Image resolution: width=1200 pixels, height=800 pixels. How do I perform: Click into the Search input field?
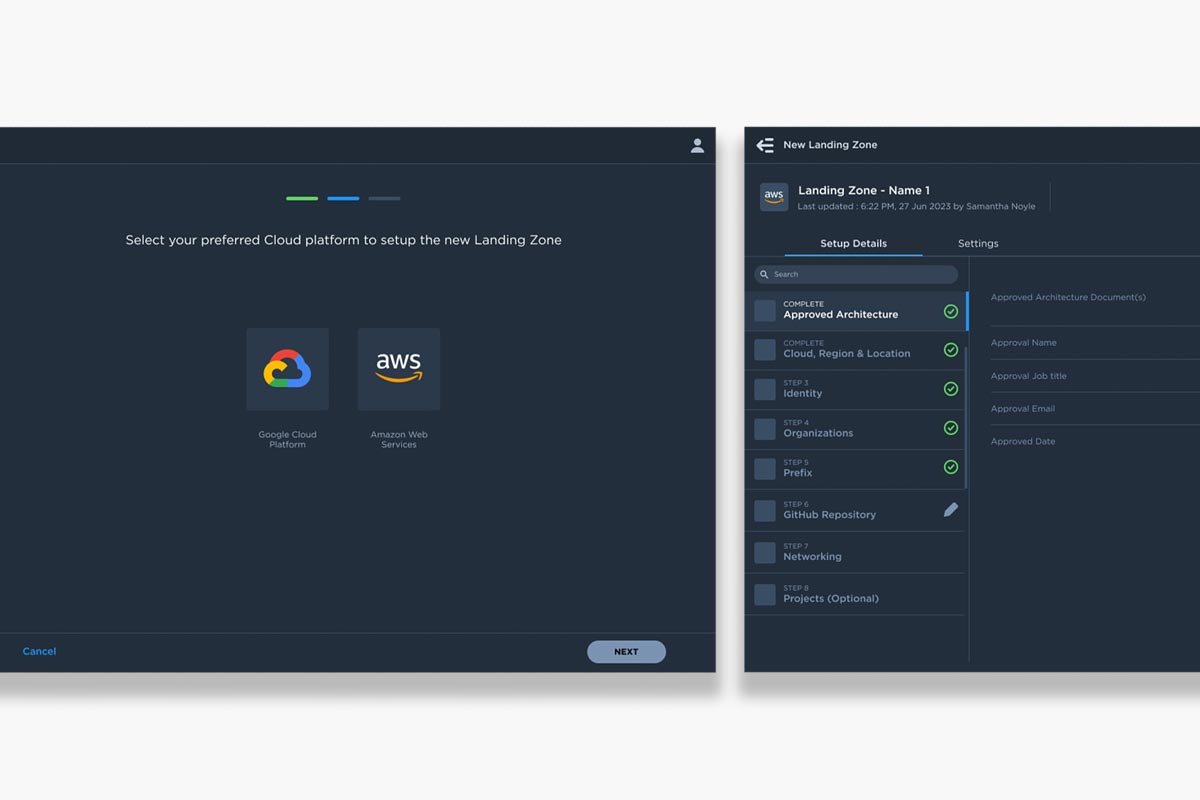(x=860, y=274)
